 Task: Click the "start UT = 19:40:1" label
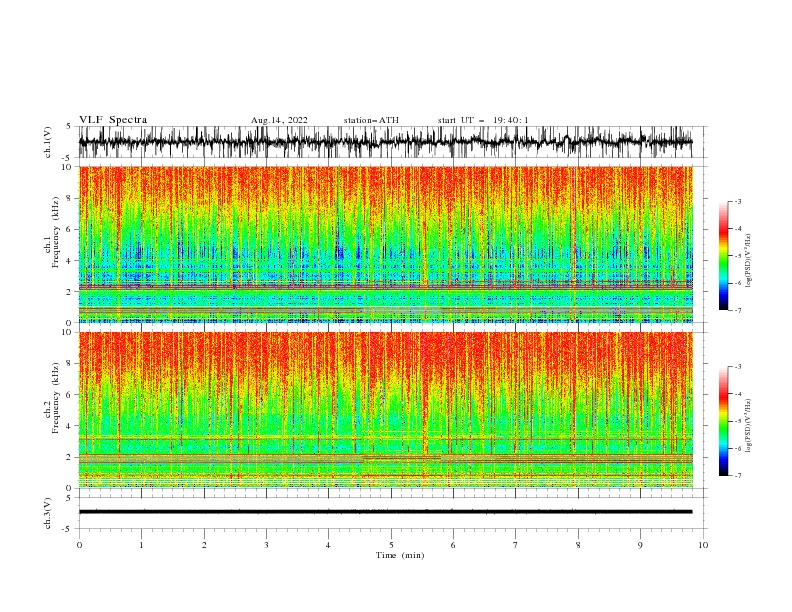coord(483,120)
